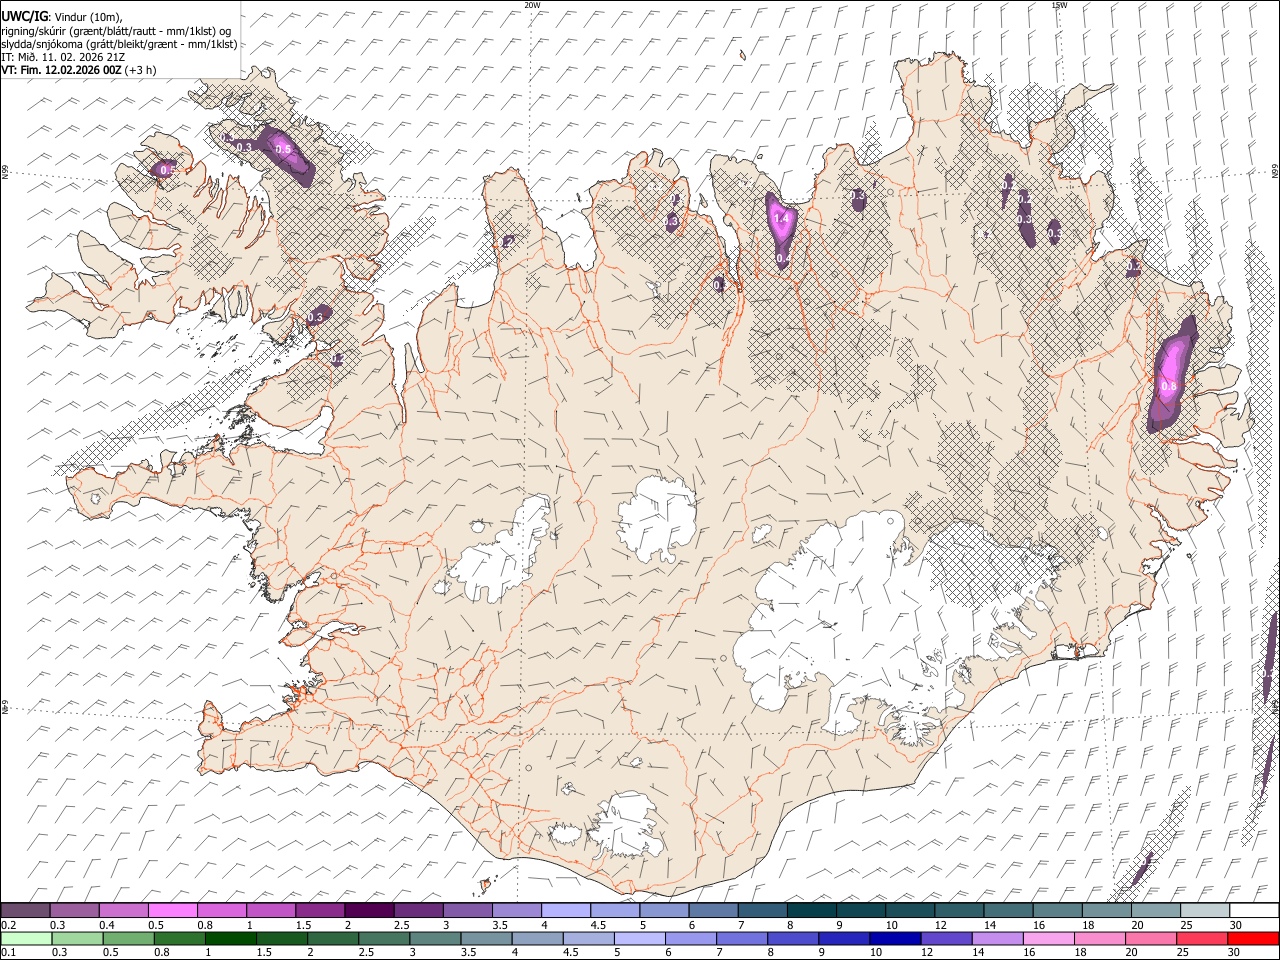Click the 20W longitude label at top

[x=532, y=5]
